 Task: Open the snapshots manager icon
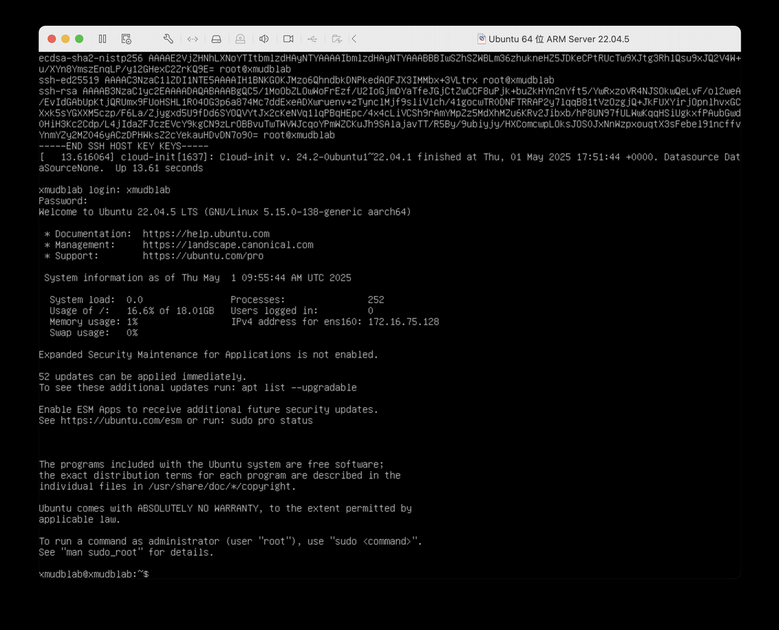click(x=126, y=39)
